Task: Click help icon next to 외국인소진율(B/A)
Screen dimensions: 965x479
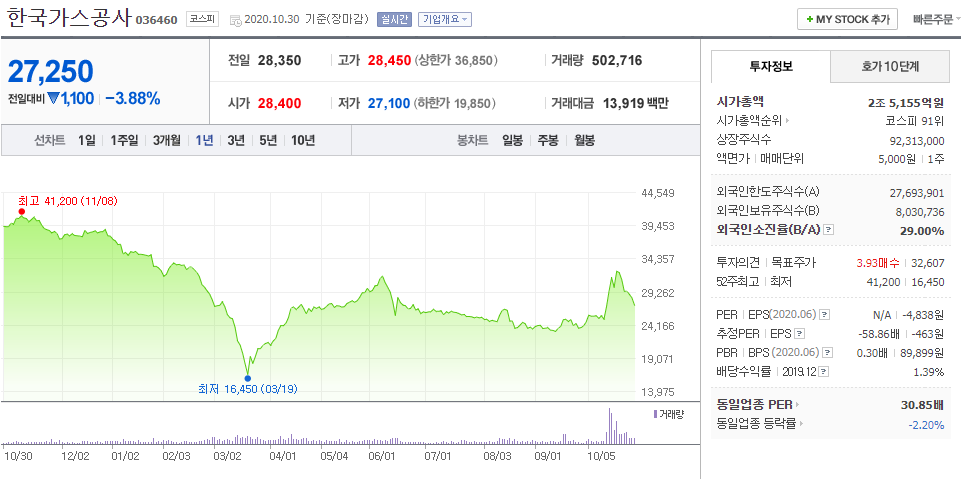Action: point(828,230)
